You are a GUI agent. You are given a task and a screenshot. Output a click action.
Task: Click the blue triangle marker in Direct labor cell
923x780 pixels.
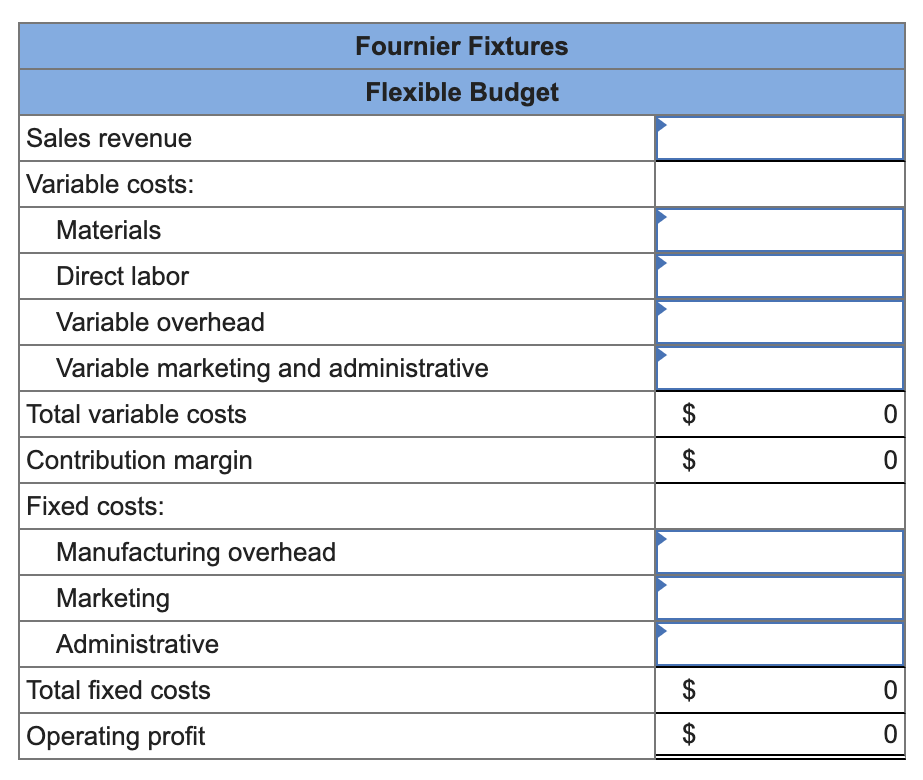tap(660, 261)
